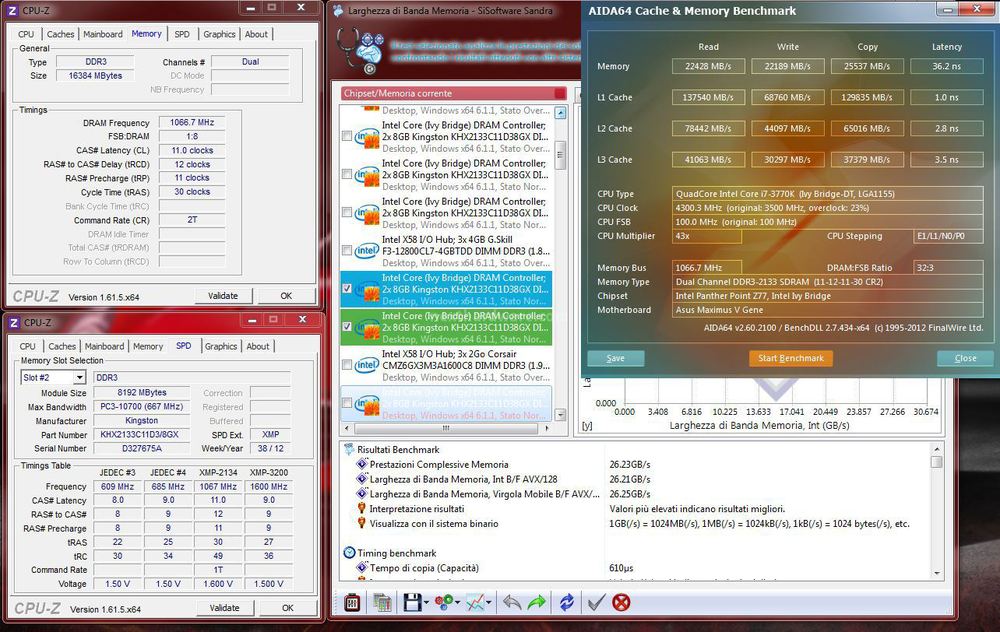The height and width of the screenshot is (632, 1000).
Task: Click the diamond icon beside Tempo di copia
Action: (362, 567)
